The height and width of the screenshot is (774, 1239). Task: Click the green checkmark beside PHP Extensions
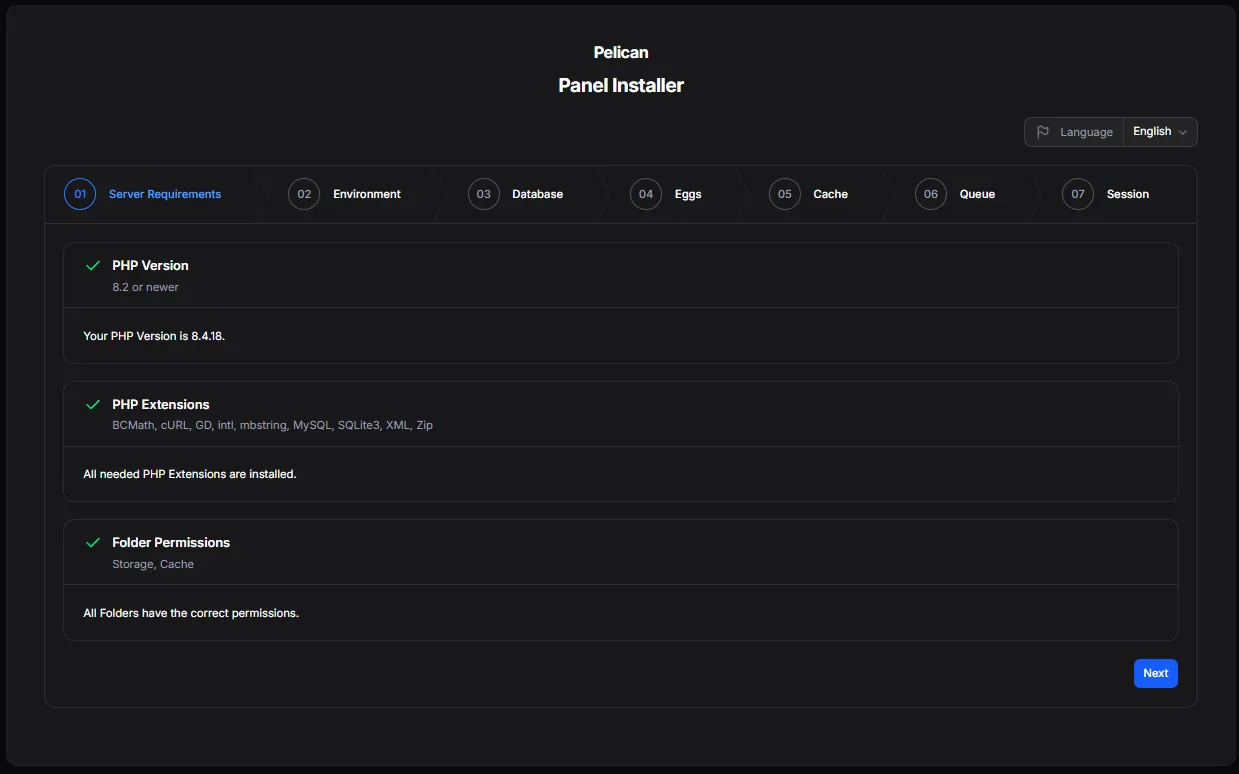pyautogui.click(x=93, y=405)
